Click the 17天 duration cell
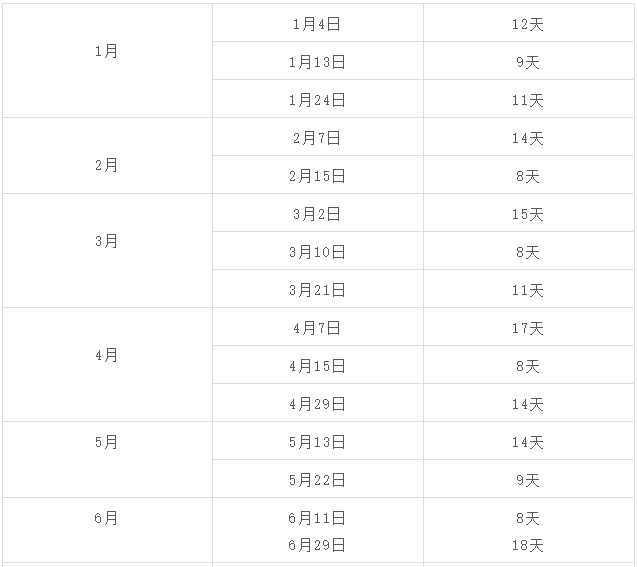 coord(527,328)
